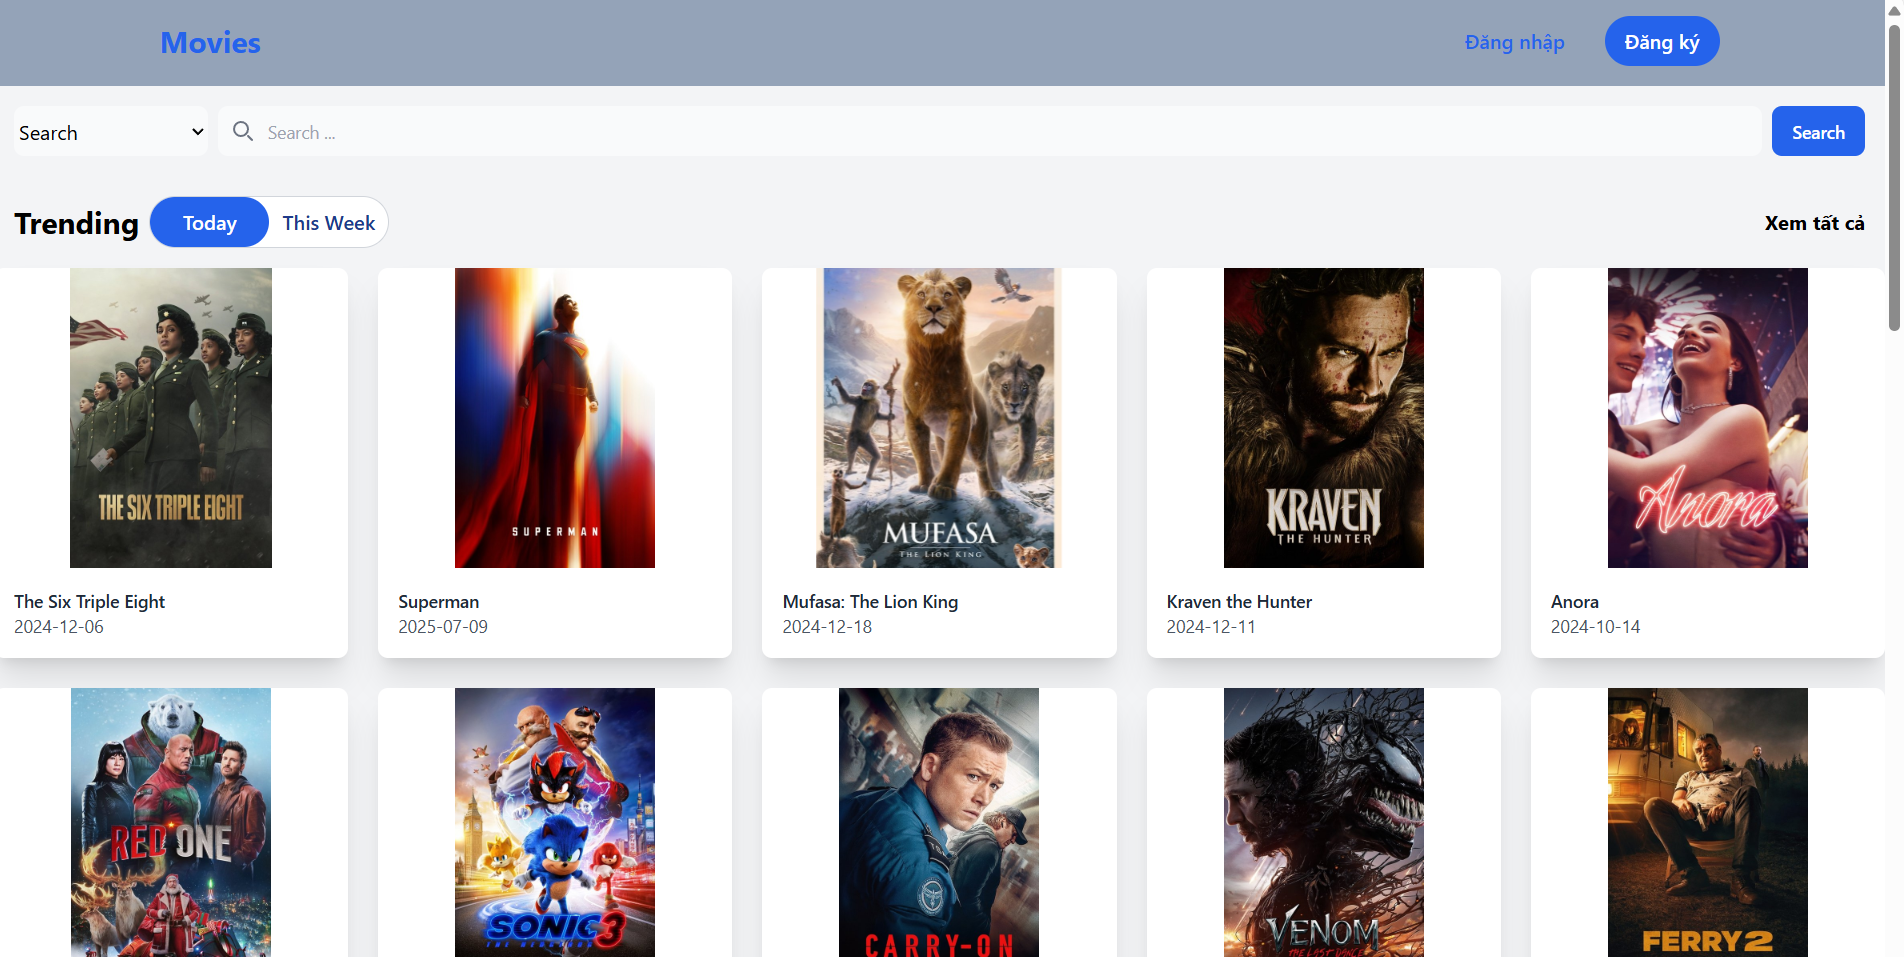Screen dimensions: 1904x957
Task: Toggle Trending to Today
Action: click(x=209, y=223)
